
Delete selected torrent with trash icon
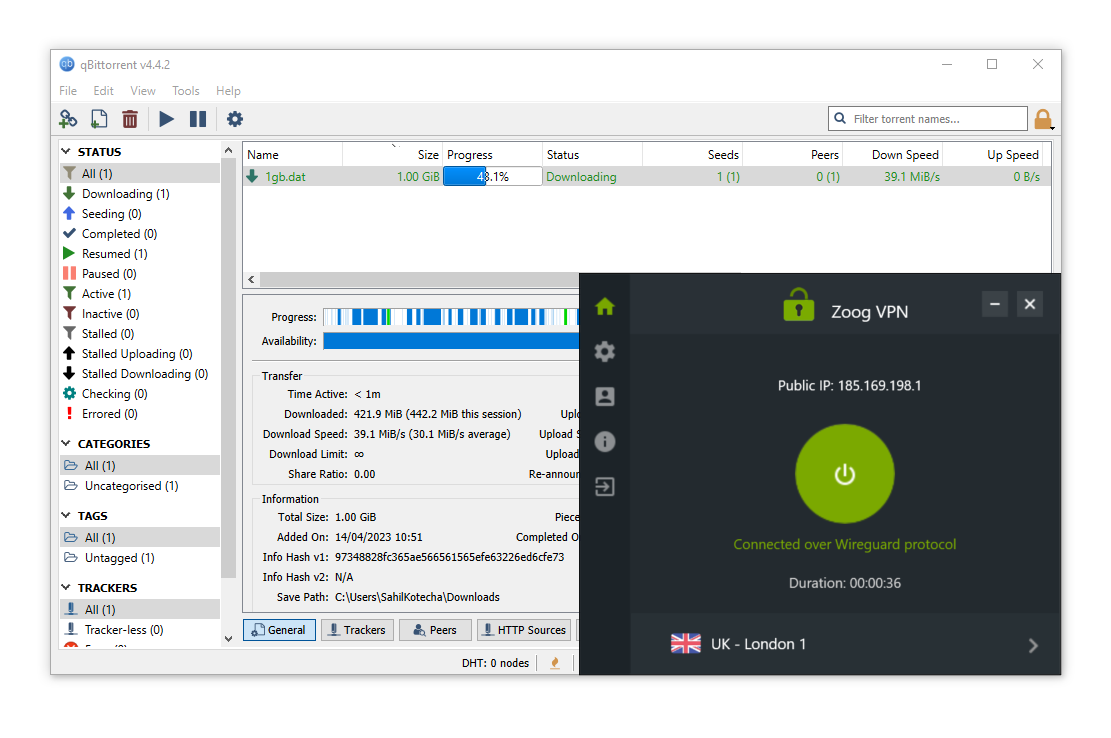[130, 119]
